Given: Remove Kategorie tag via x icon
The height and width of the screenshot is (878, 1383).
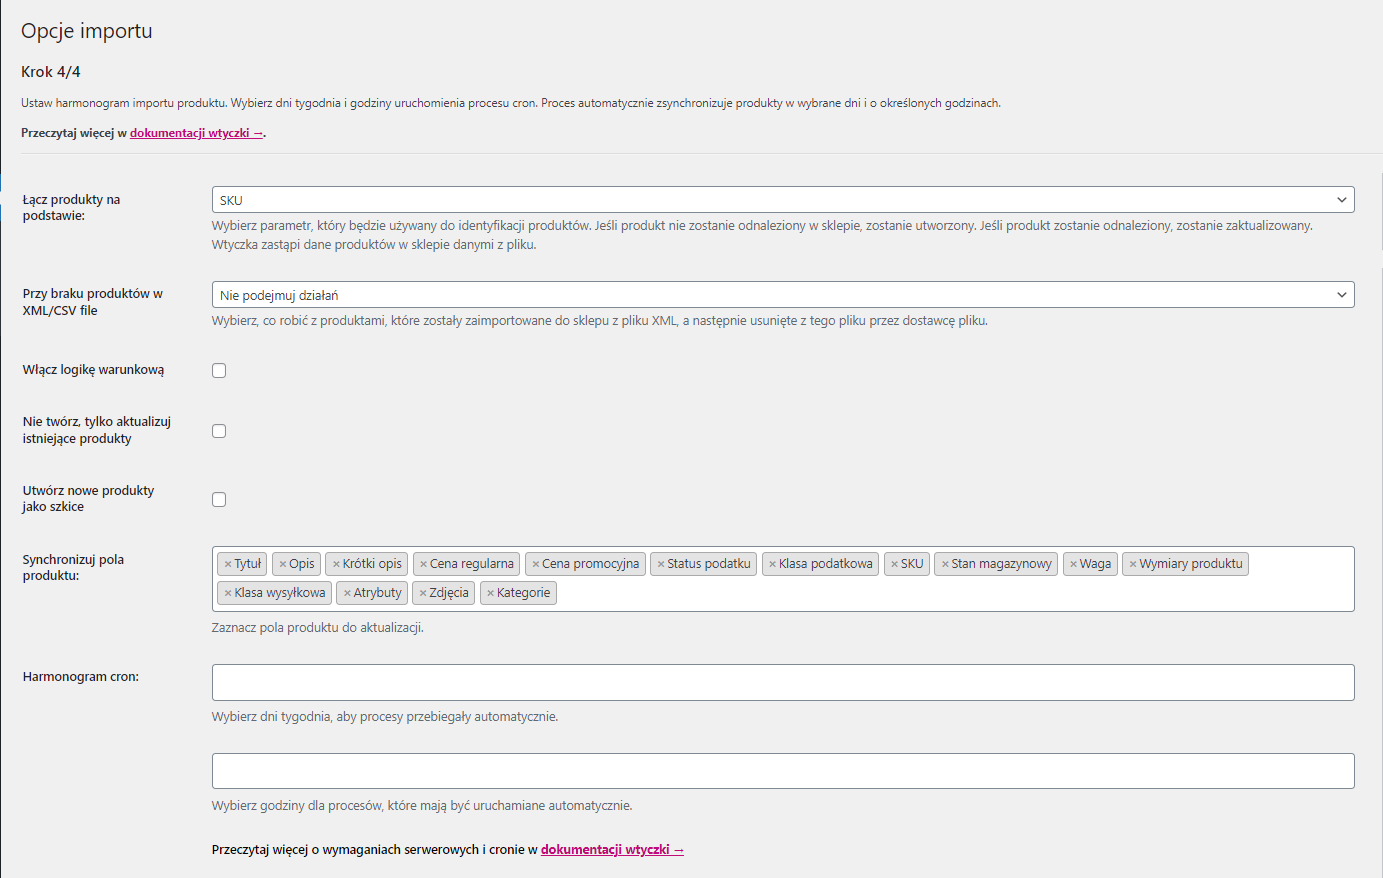Looking at the screenshot, I should click(x=490, y=593).
